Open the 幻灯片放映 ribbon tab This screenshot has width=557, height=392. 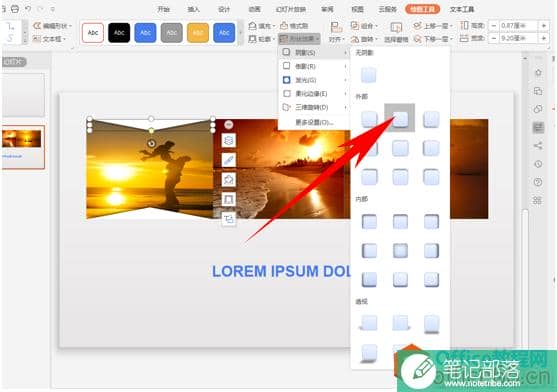click(x=291, y=9)
